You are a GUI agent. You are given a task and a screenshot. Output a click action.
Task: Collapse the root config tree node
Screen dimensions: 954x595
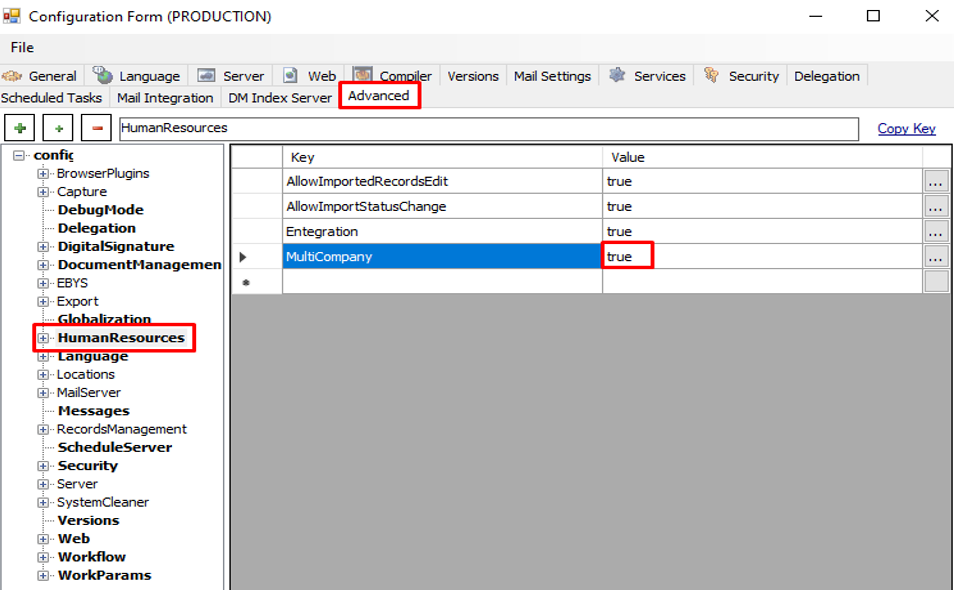19,155
